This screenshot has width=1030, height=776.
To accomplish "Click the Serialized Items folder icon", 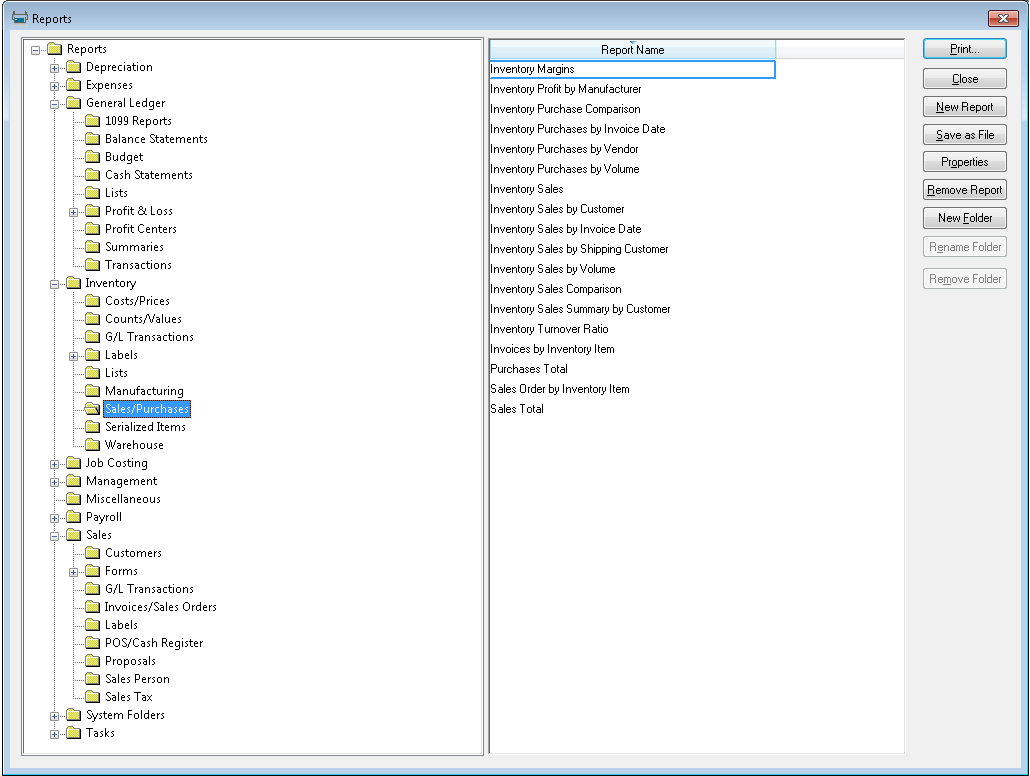I will tap(93, 427).
